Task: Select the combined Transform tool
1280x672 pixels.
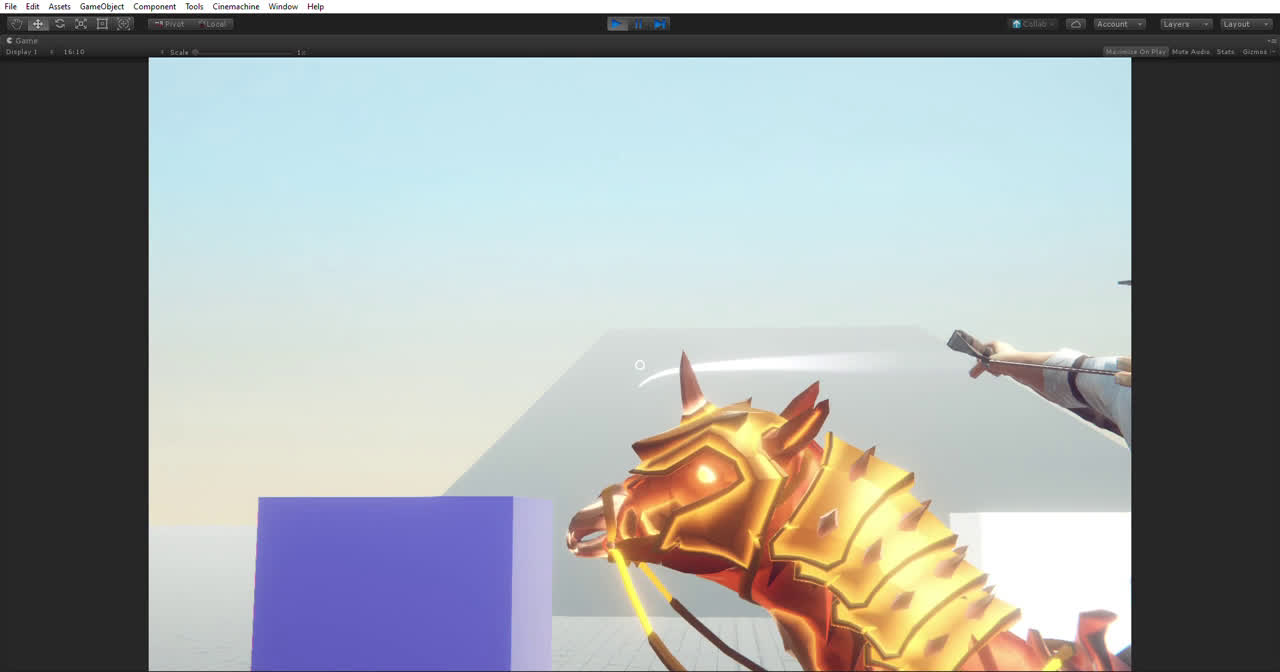Action: click(x=124, y=24)
